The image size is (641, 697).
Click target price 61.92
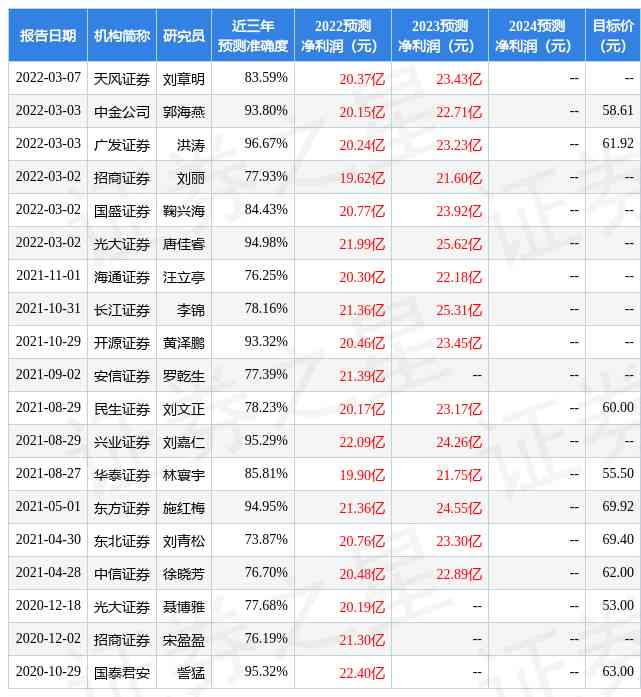point(617,144)
